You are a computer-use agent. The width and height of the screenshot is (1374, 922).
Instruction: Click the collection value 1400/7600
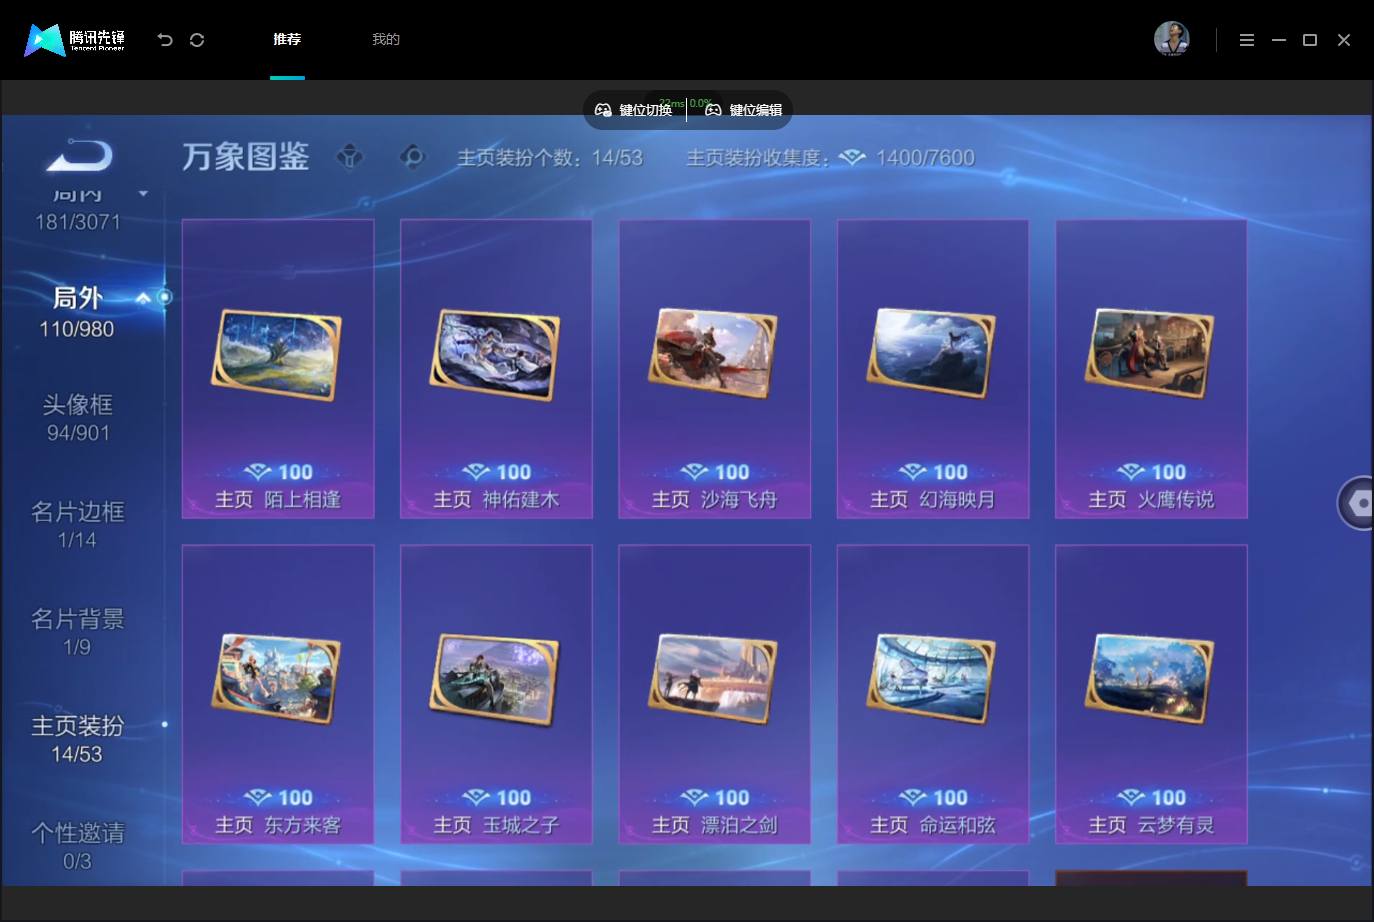click(x=924, y=158)
